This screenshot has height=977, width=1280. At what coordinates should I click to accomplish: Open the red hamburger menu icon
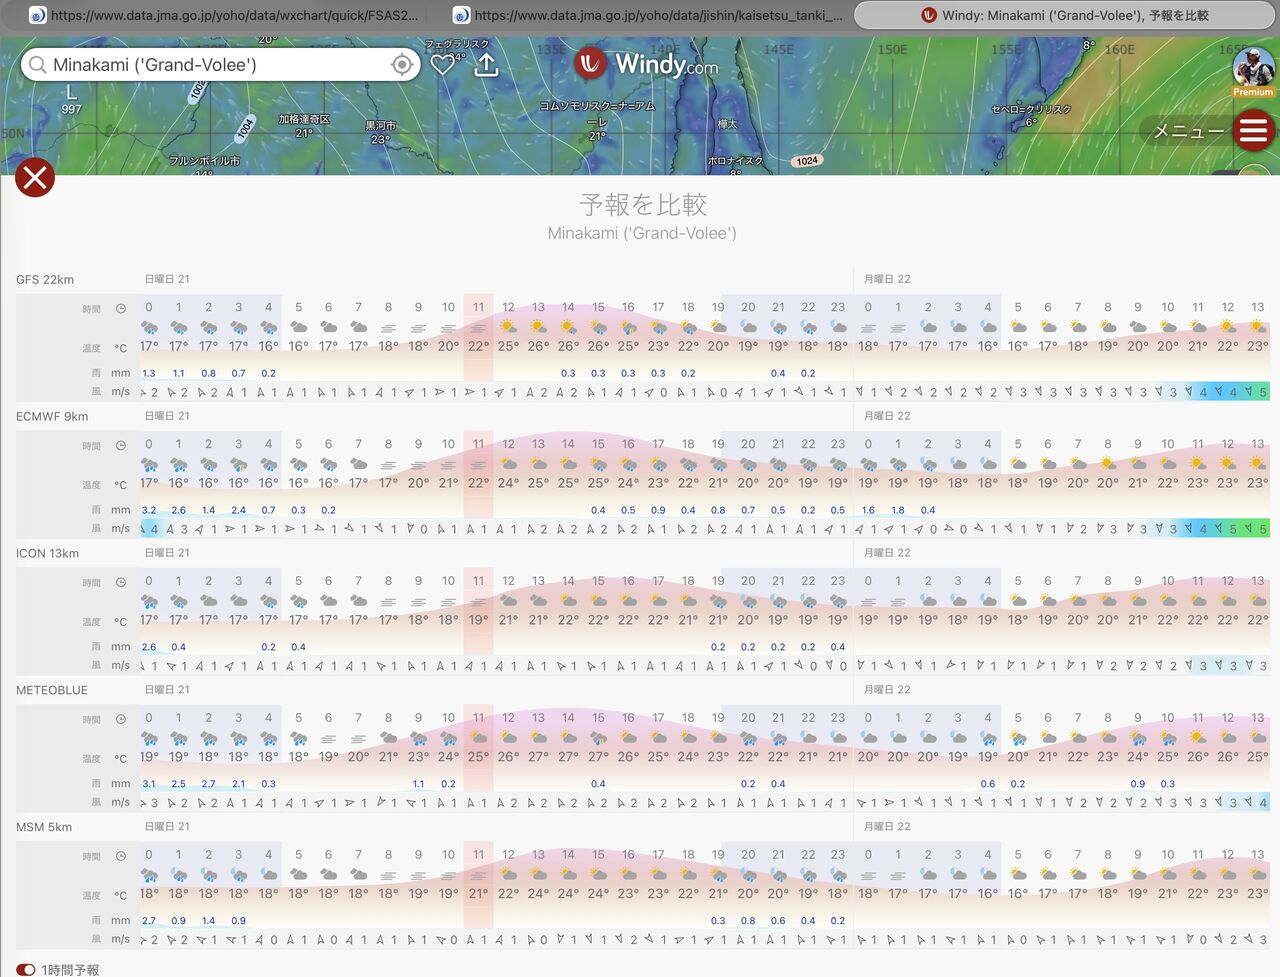pos(1253,130)
